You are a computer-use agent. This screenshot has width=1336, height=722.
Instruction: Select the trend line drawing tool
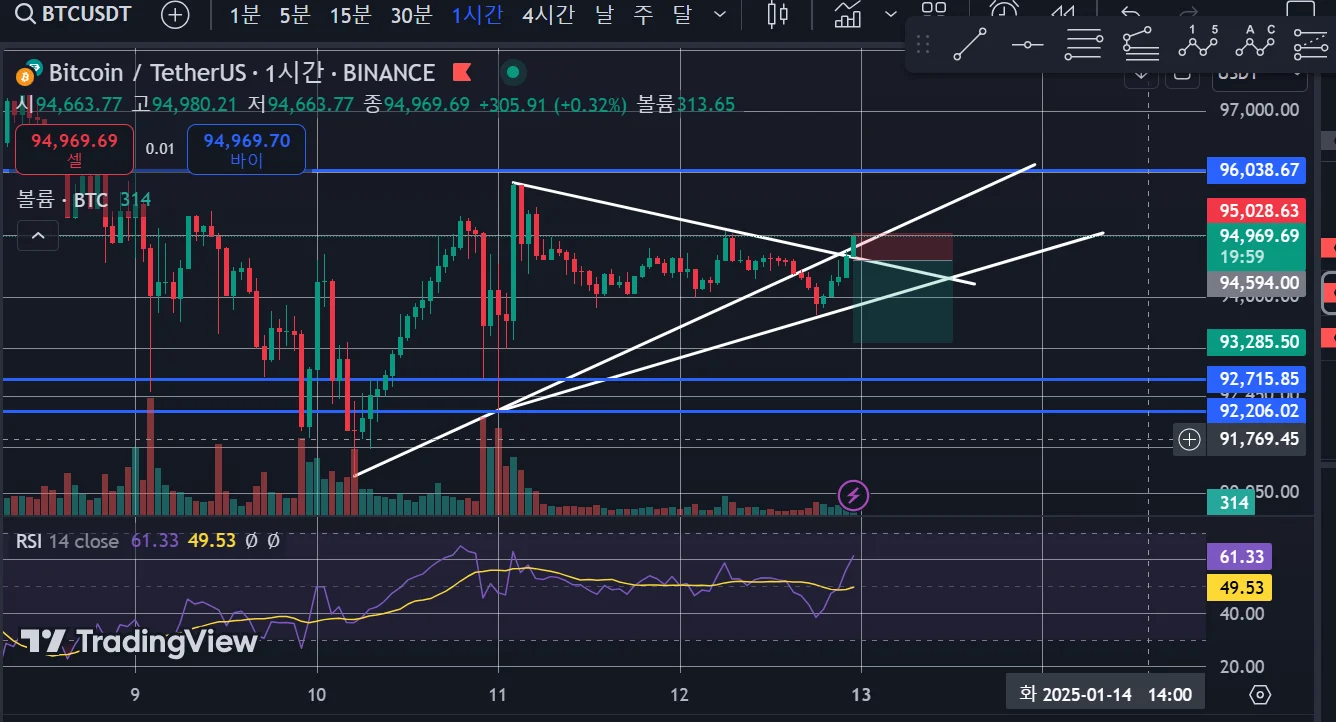point(969,44)
